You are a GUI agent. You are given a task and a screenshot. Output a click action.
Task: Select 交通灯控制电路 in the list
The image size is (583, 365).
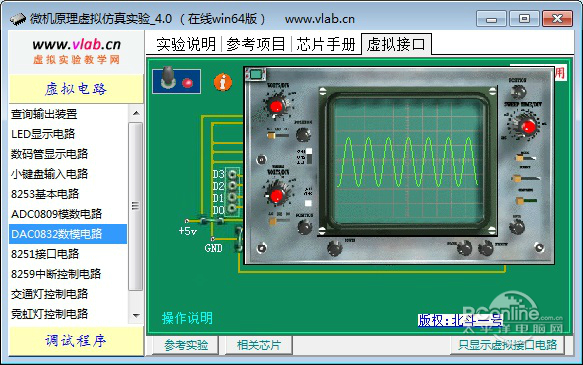(68, 294)
